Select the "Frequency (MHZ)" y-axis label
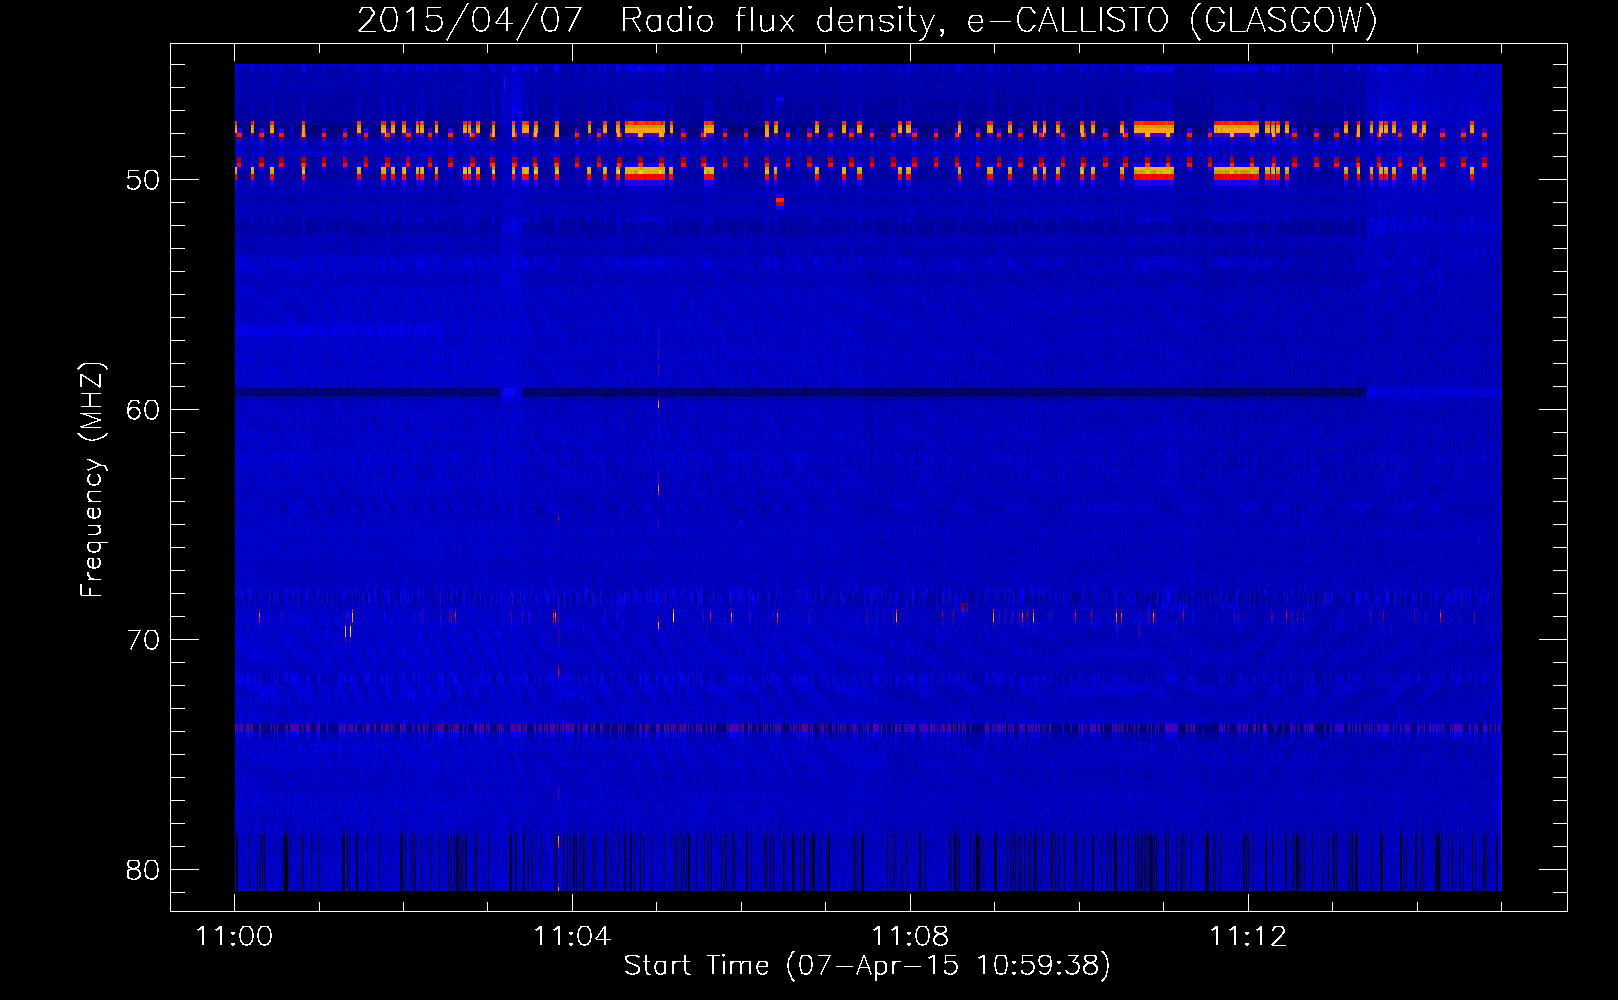The image size is (1618, 1000). (x=92, y=480)
